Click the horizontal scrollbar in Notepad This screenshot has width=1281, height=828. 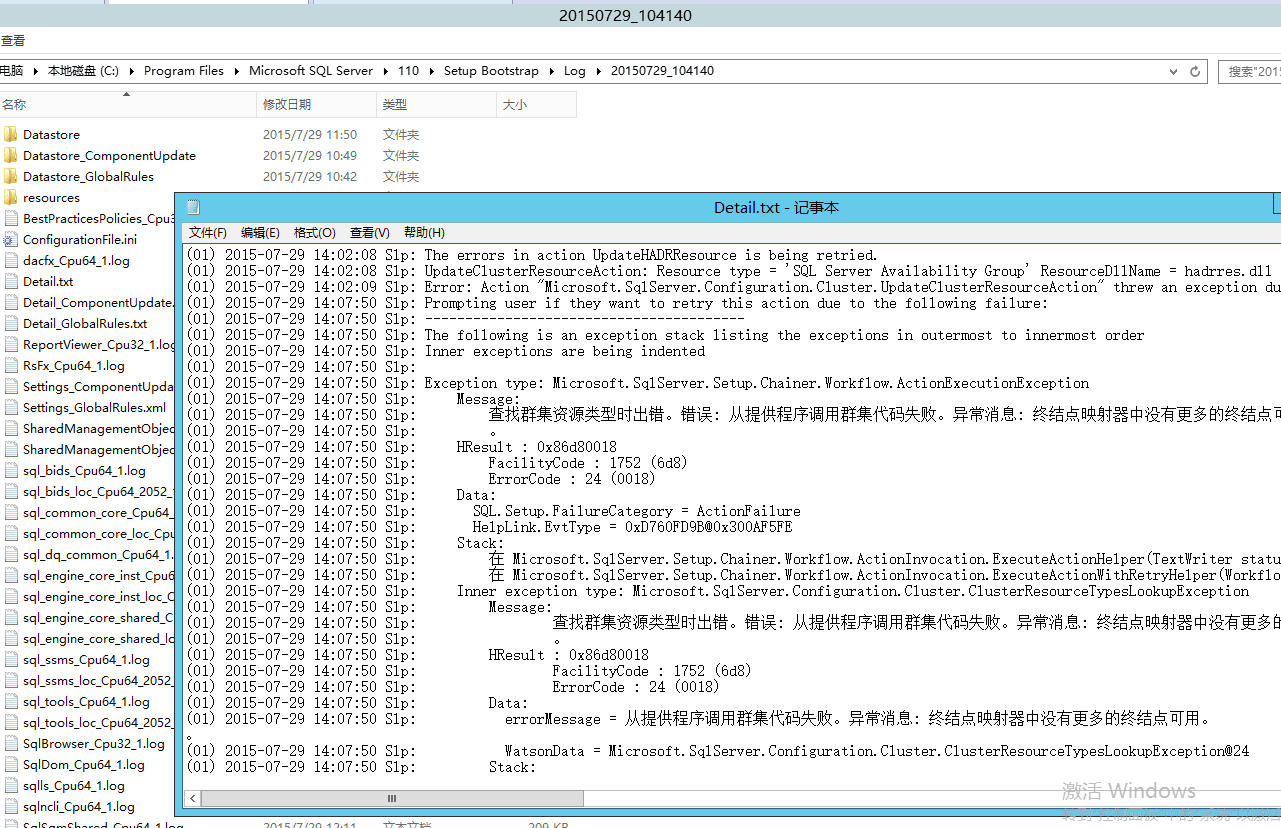[x=390, y=798]
